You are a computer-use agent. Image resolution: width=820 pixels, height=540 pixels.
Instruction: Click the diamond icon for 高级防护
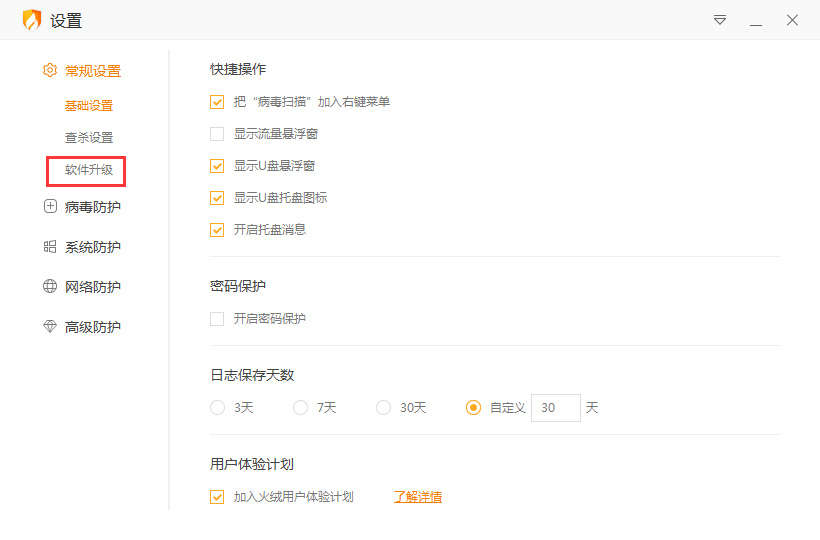[x=50, y=327]
